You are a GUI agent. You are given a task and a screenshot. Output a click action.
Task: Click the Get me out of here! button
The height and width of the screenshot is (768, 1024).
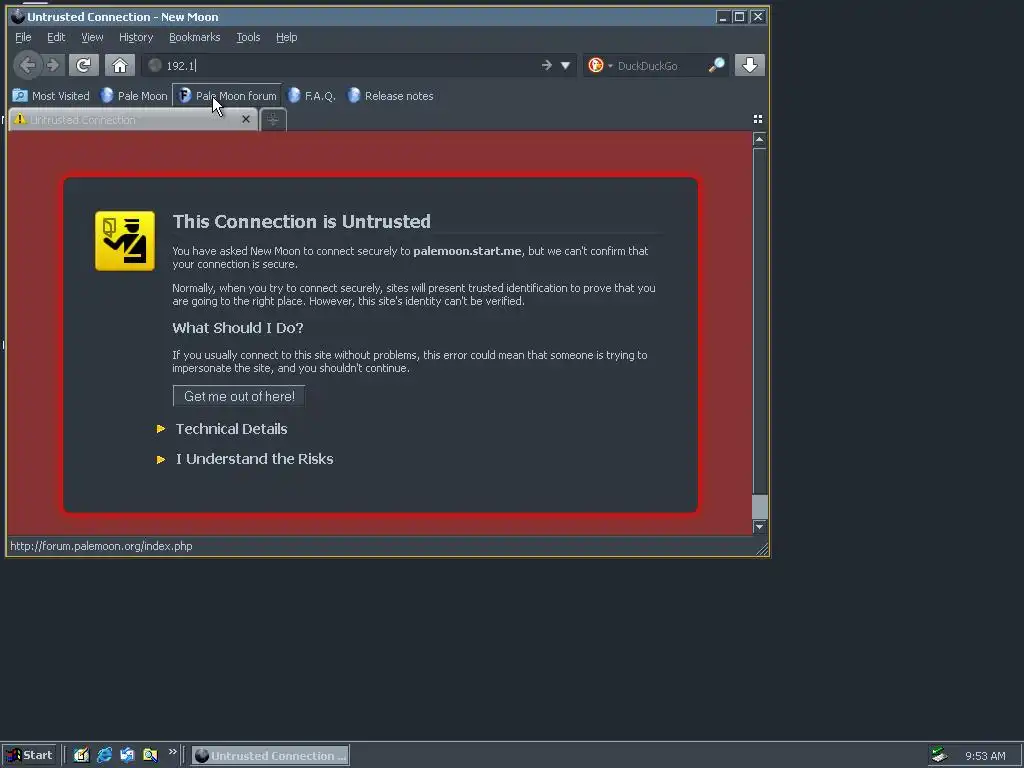(x=239, y=396)
